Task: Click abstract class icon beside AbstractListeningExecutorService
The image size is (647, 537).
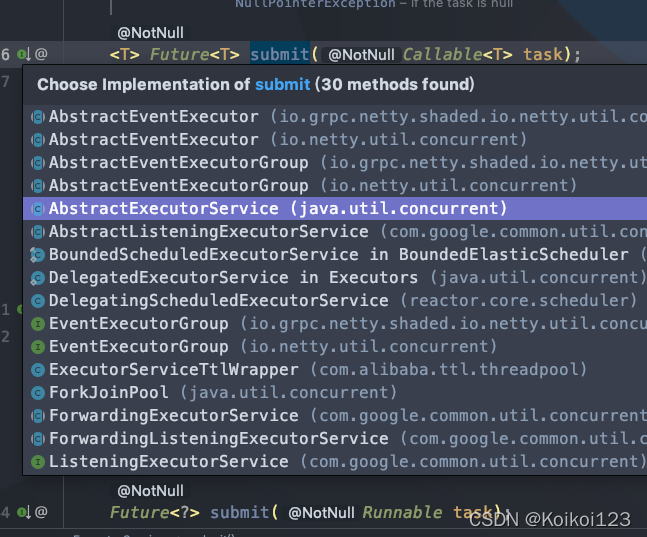Action: (x=38, y=232)
